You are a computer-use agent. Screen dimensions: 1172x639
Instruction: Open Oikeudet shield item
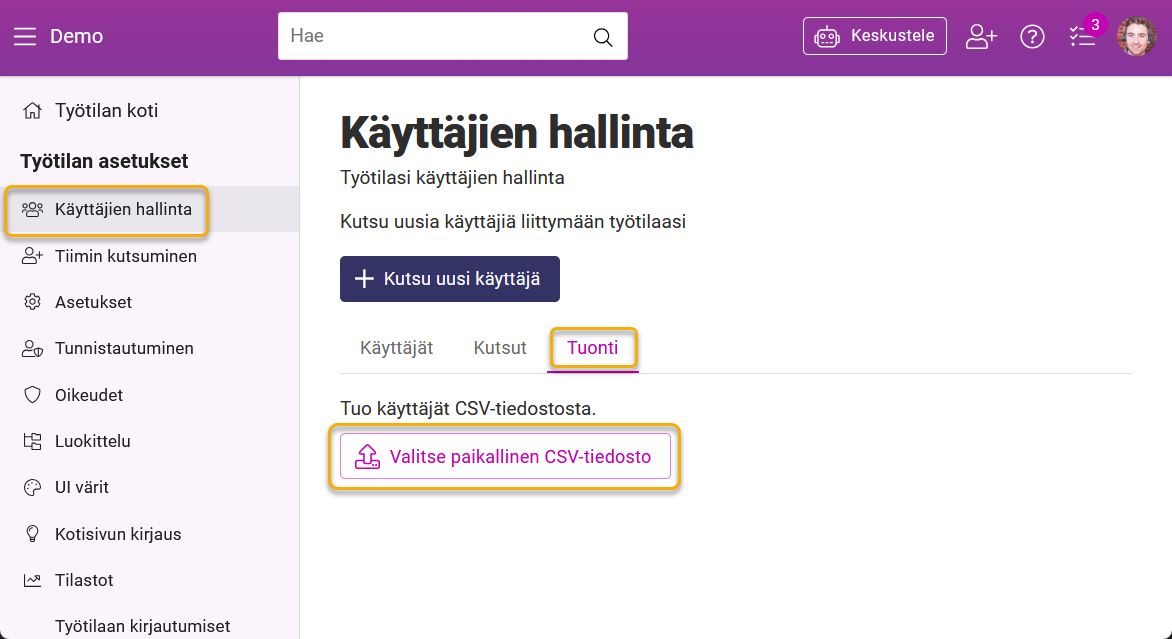[88, 395]
